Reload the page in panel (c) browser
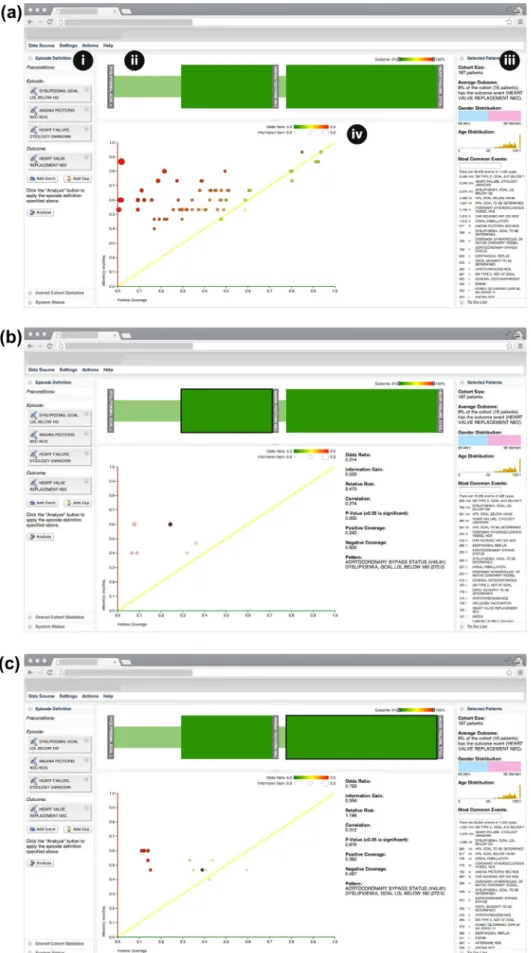The height and width of the screenshot is (953, 531). click(x=49, y=672)
